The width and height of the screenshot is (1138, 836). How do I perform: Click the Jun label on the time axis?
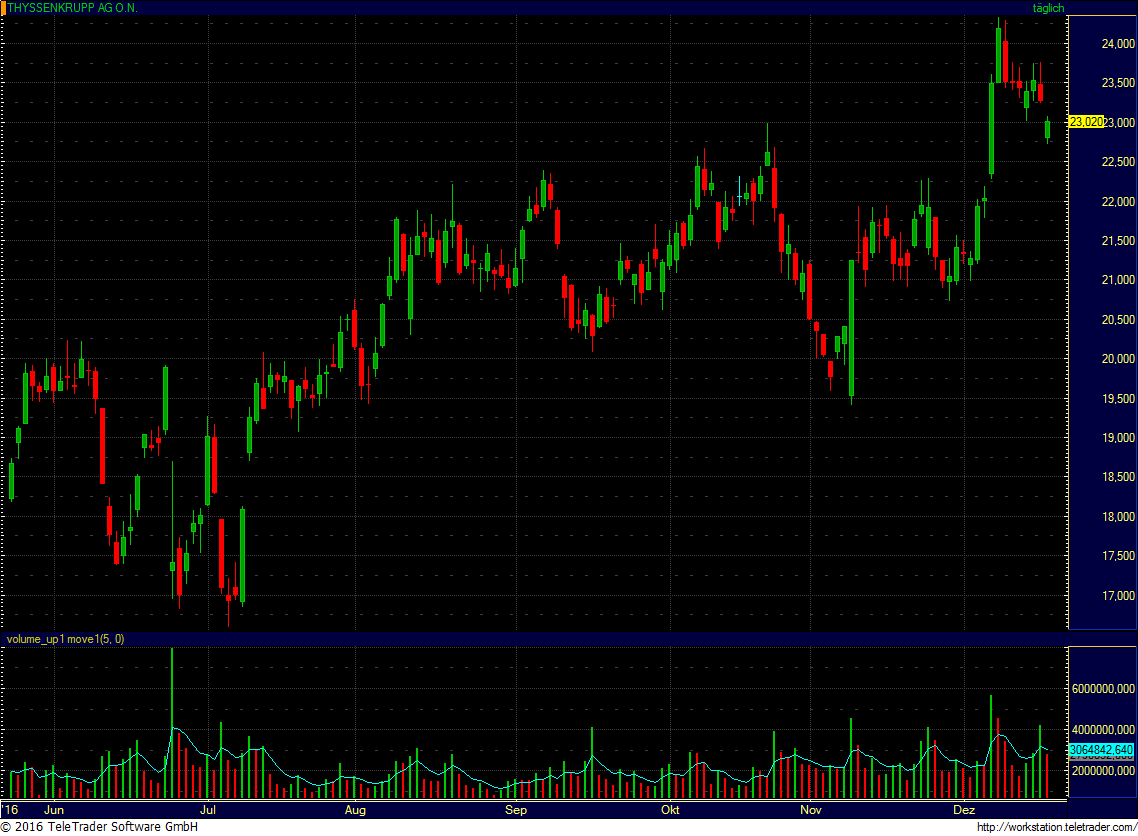[54, 810]
